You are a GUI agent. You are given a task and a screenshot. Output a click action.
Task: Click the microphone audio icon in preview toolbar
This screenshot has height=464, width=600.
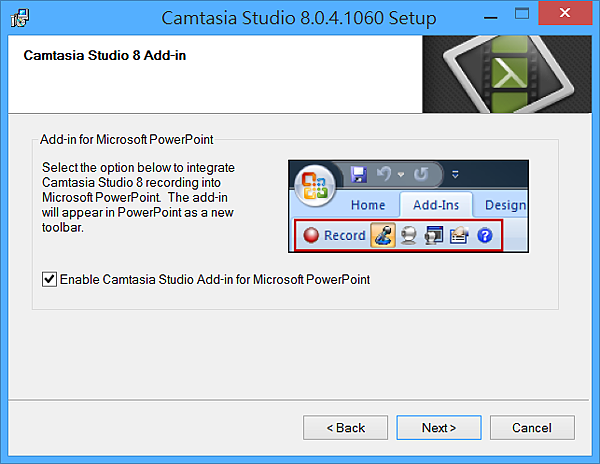[x=383, y=235]
